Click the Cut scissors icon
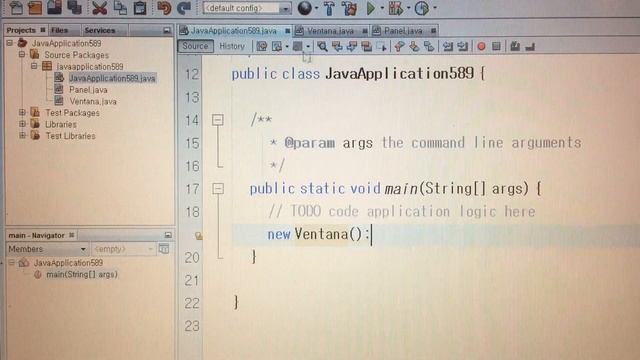The height and width of the screenshot is (360, 640). coord(99,8)
